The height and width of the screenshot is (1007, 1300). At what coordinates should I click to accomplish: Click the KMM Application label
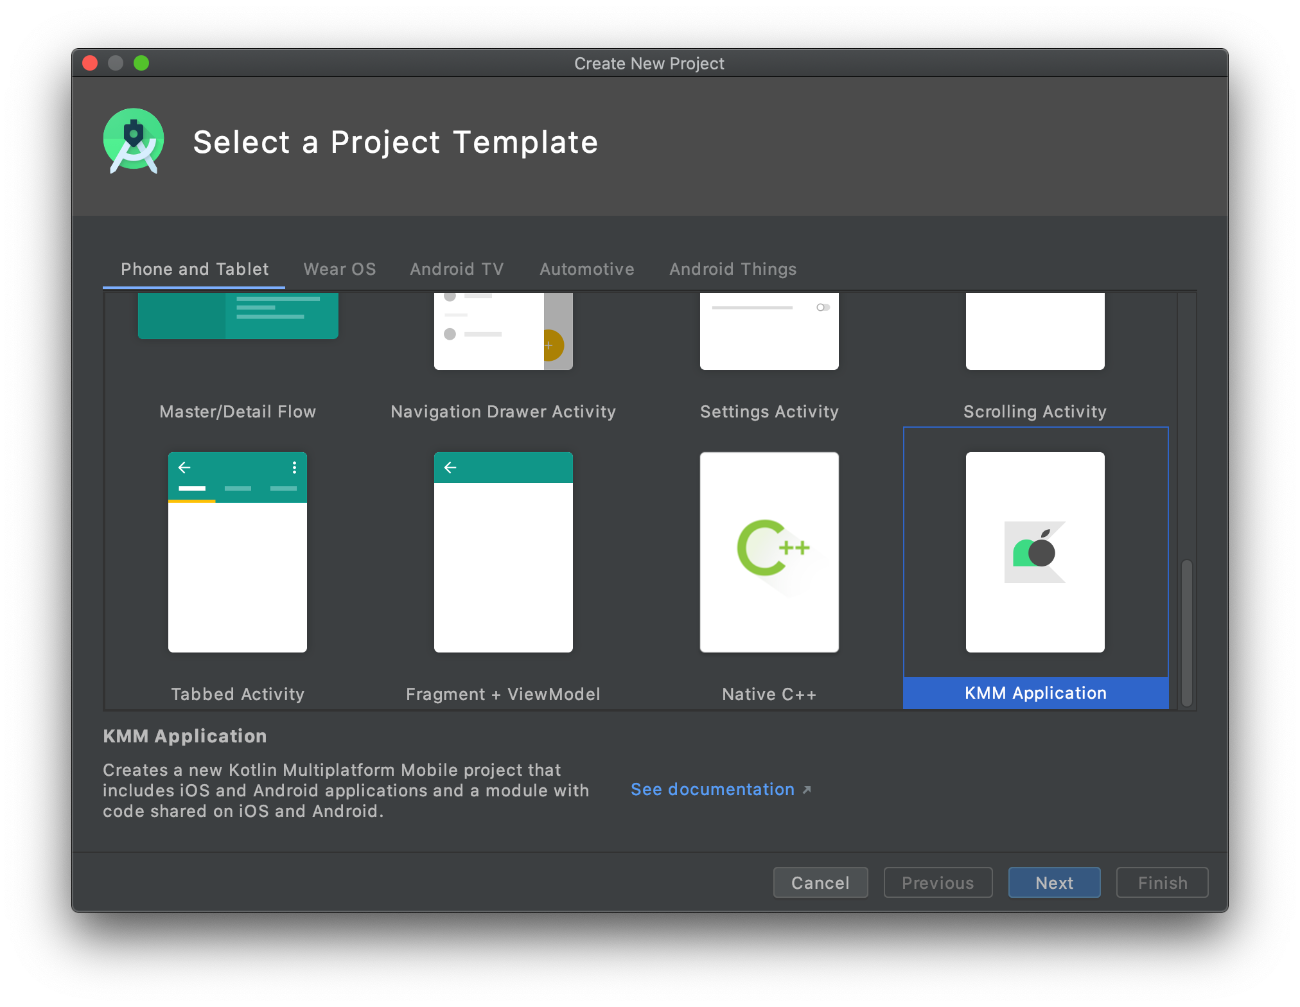(x=1036, y=693)
